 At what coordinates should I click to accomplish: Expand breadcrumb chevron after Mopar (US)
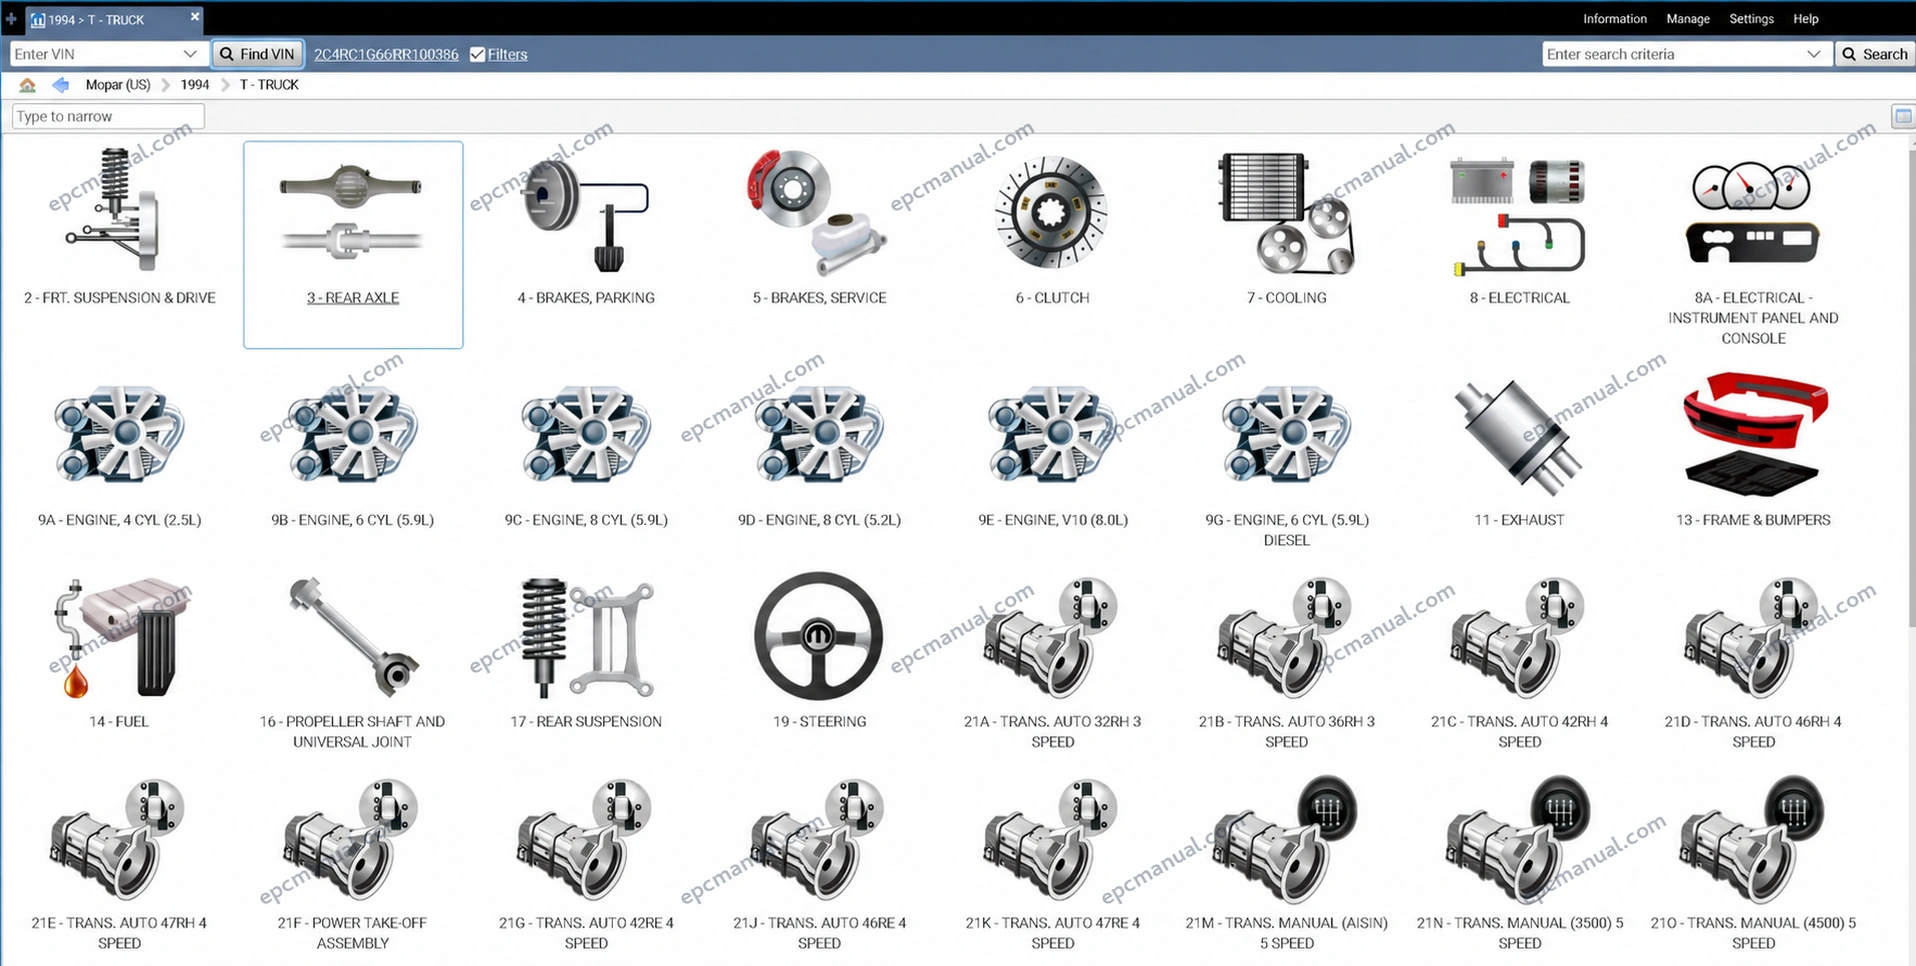pyautogui.click(x=166, y=85)
